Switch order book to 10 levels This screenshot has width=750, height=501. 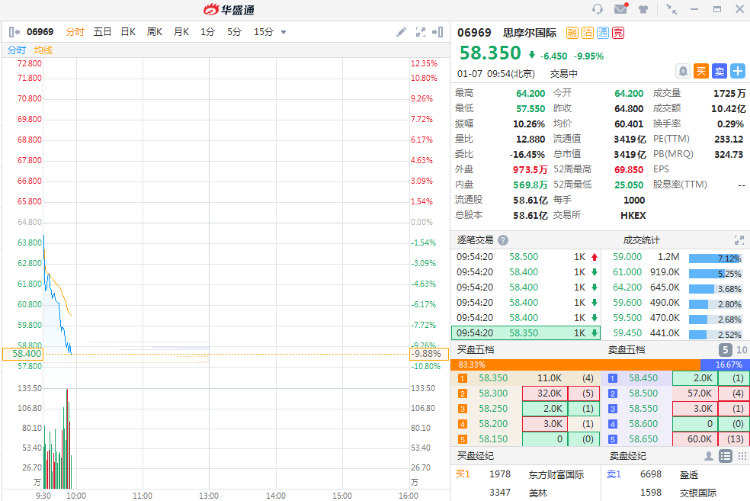pos(741,350)
